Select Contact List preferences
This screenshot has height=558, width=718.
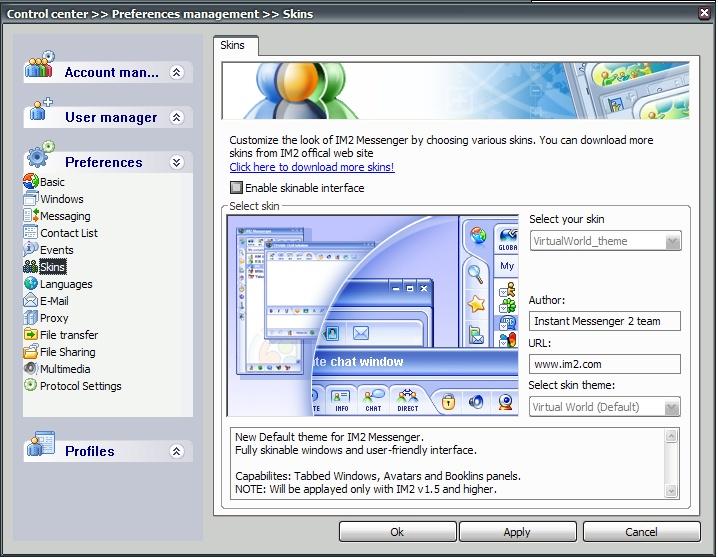(x=69, y=233)
